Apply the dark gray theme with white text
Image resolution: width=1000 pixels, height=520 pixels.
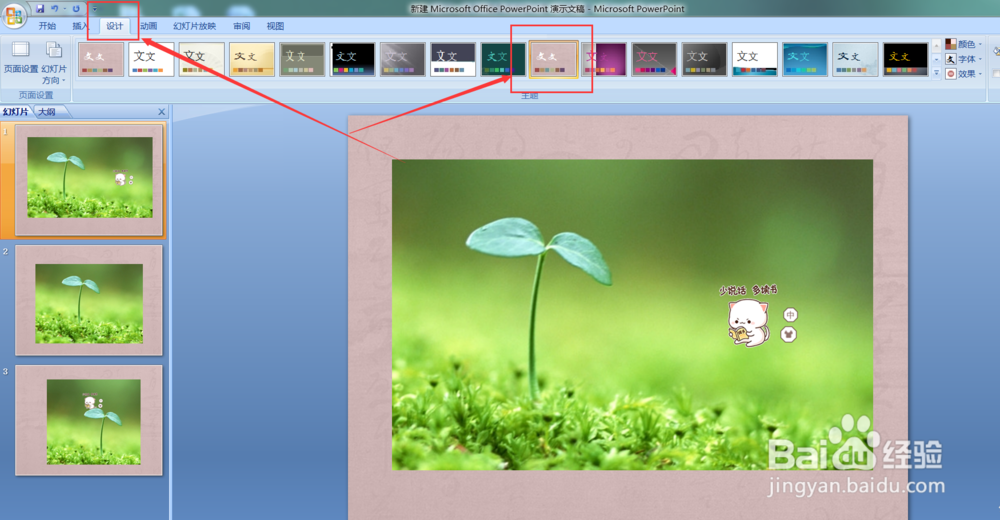[705, 59]
